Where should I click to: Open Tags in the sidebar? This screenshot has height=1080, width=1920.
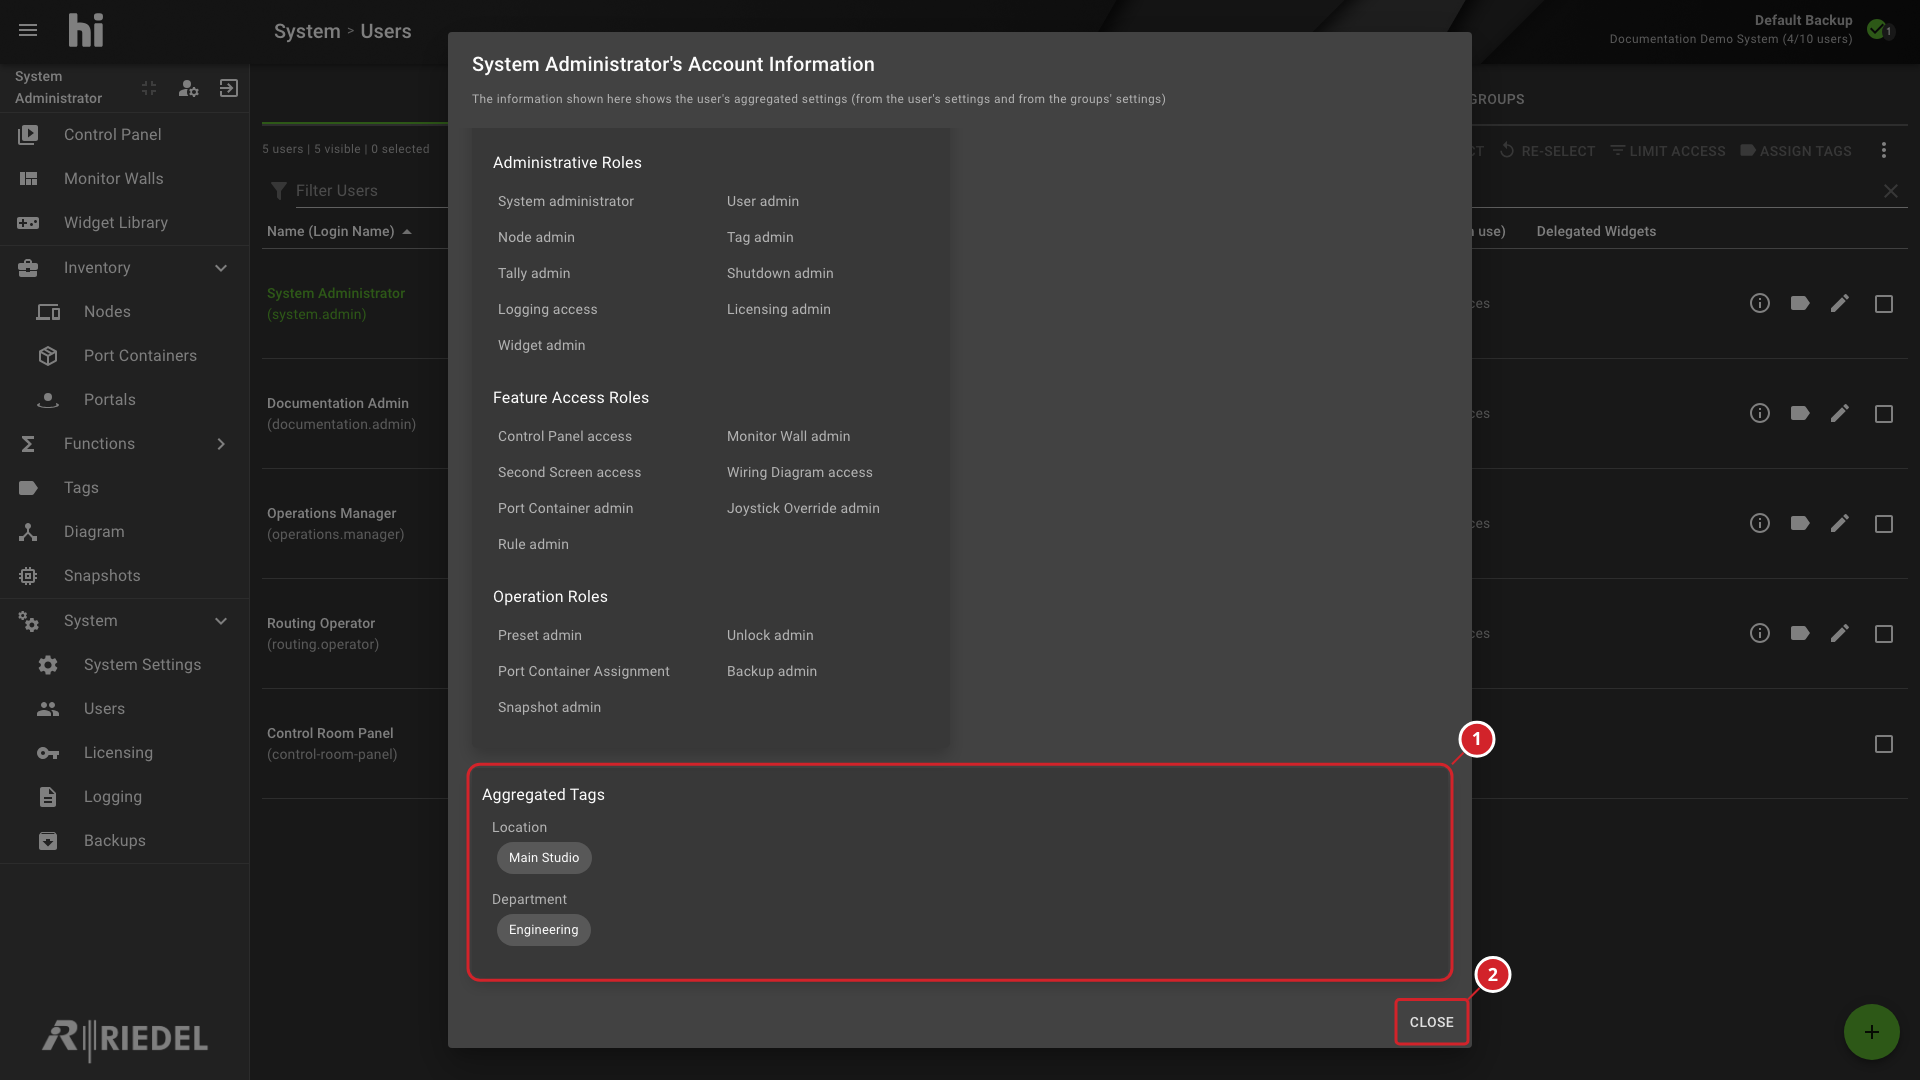124,488
